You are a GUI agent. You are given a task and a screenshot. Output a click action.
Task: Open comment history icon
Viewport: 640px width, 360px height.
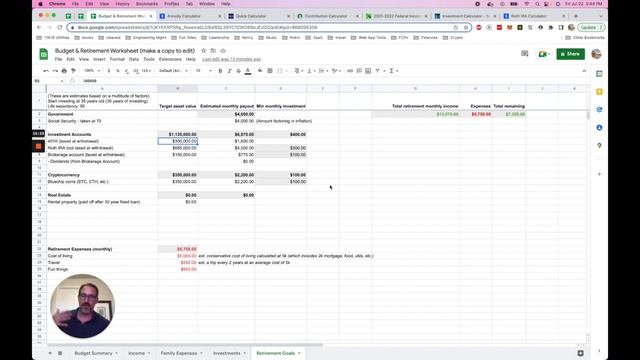coord(524,54)
